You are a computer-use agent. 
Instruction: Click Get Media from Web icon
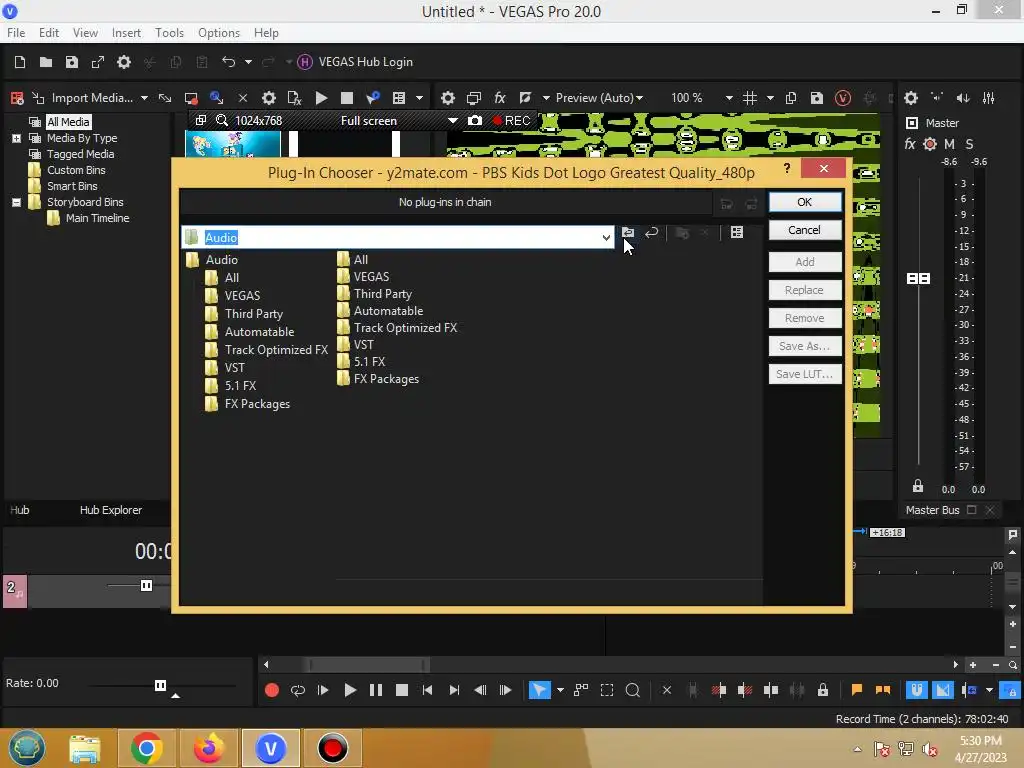217,98
